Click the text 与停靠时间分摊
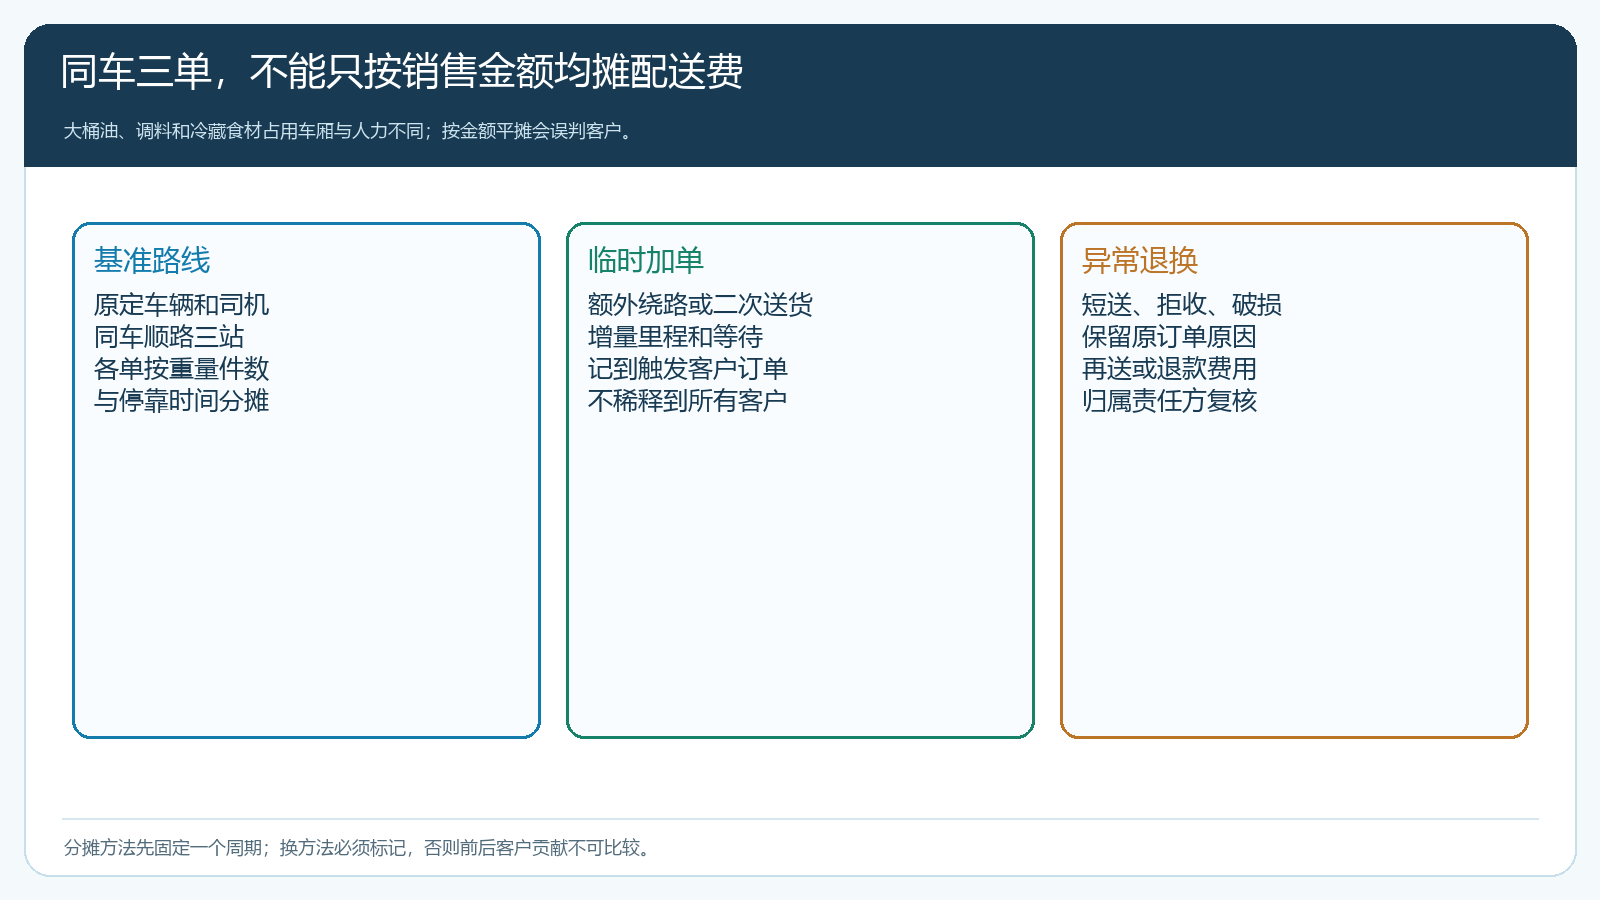Screen dimensions: 1600x900 click(x=181, y=400)
